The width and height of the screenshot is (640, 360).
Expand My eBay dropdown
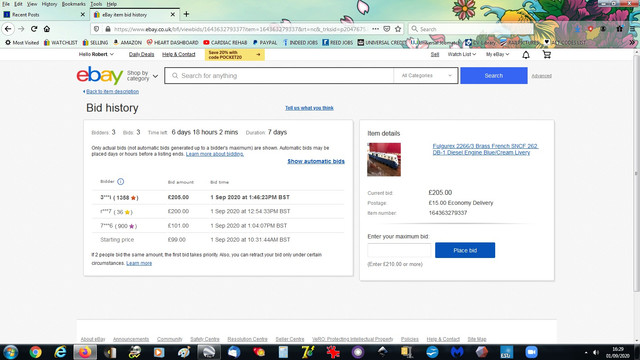pos(498,54)
